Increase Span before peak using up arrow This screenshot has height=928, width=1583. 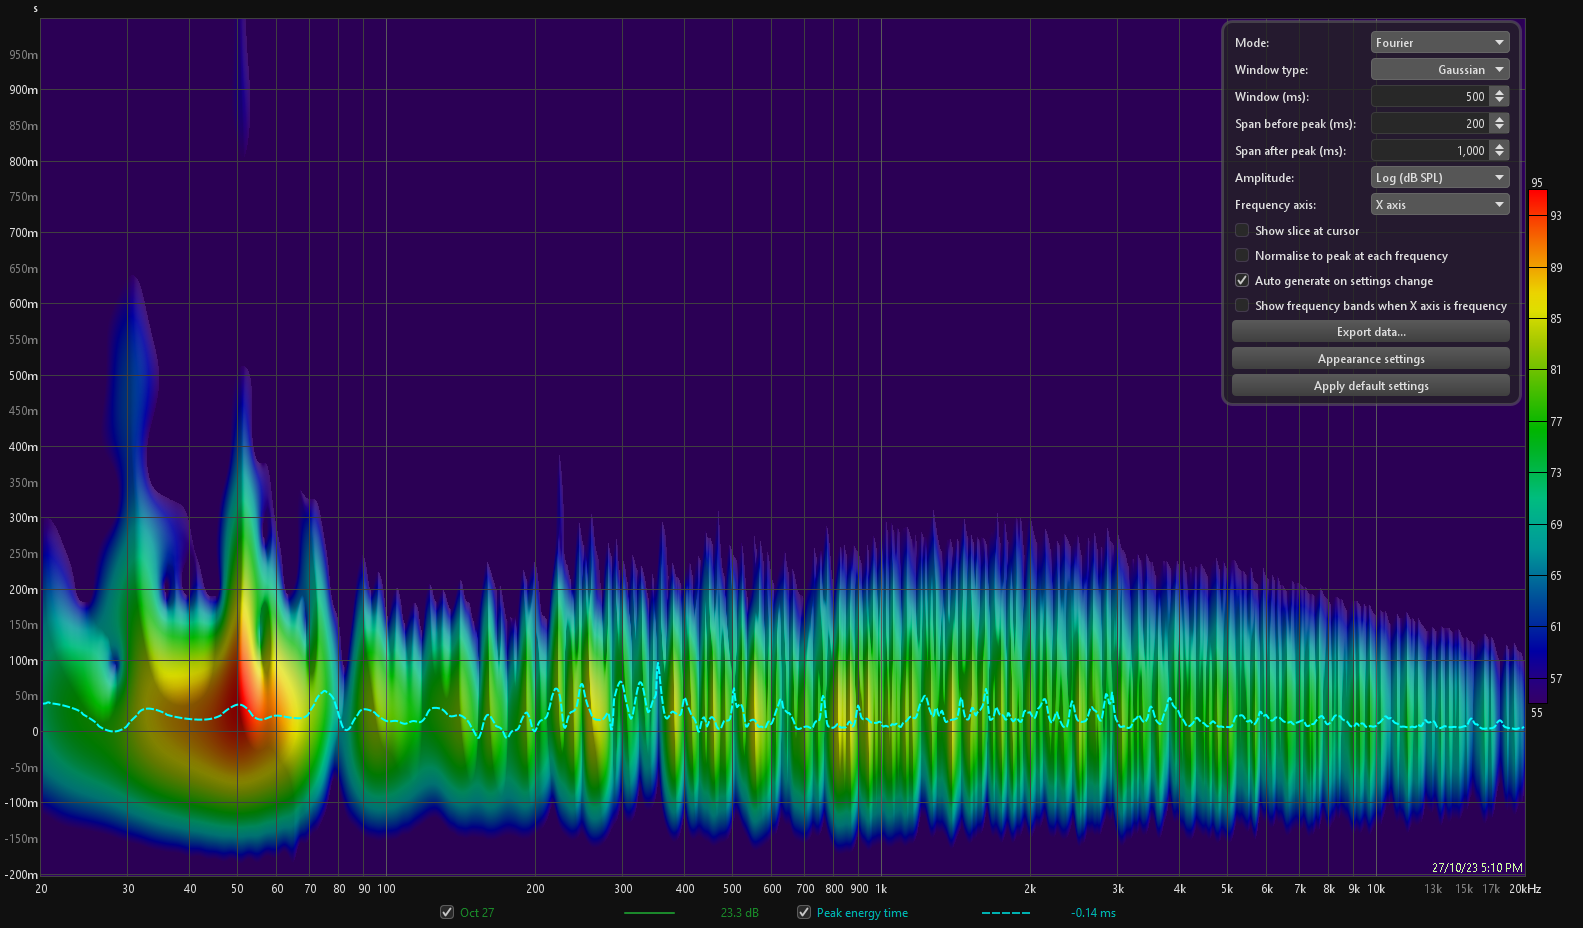click(x=1499, y=119)
